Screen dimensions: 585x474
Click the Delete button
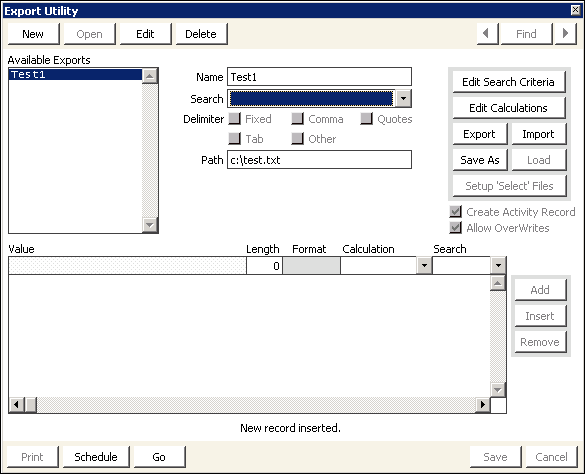(201, 34)
